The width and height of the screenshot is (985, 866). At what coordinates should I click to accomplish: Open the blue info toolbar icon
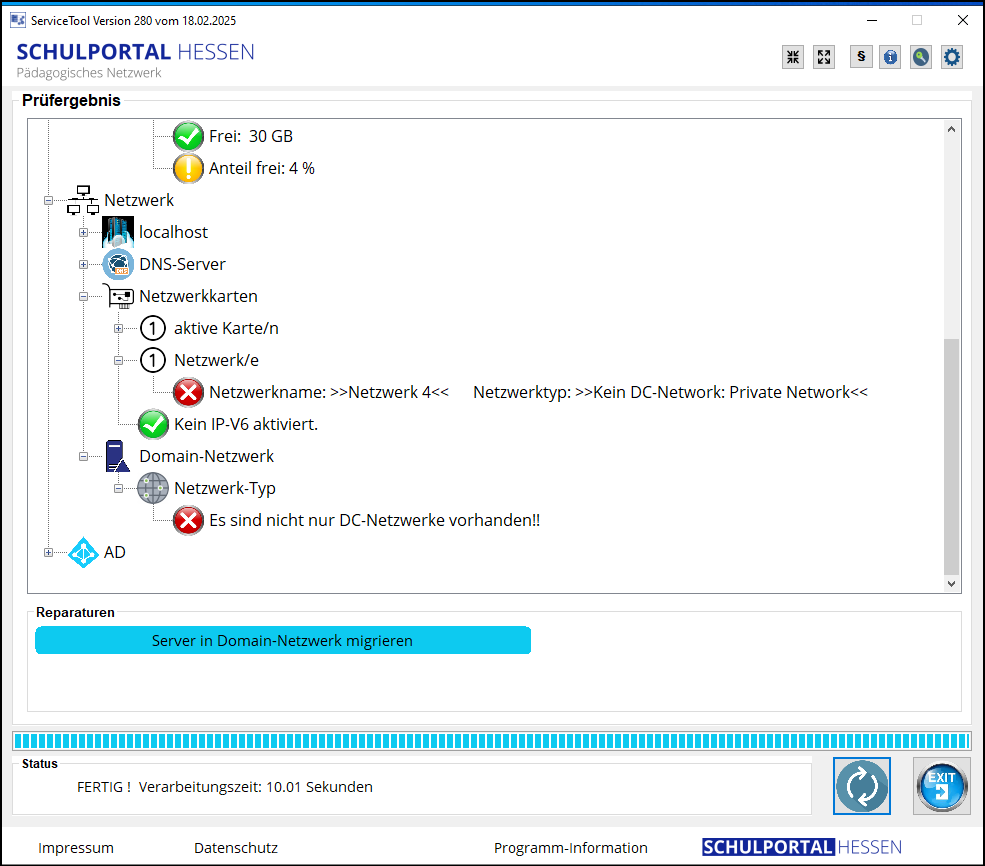click(890, 57)
